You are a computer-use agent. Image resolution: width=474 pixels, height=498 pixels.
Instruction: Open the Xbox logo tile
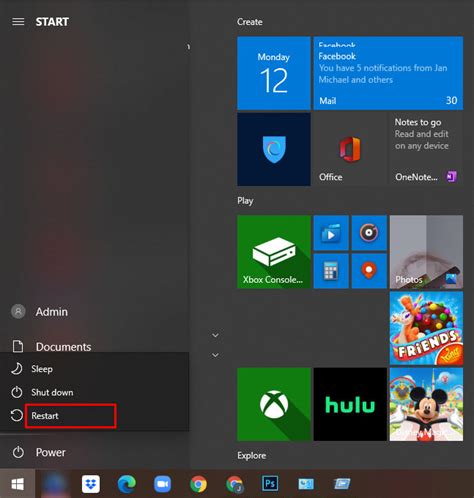tap(274, 404)
